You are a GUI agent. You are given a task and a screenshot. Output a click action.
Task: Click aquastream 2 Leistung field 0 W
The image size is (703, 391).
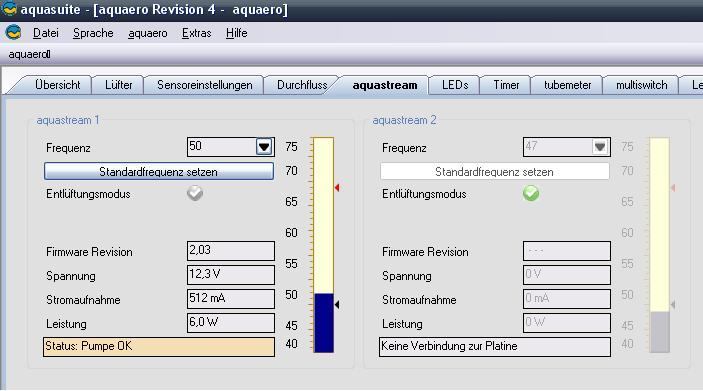point(567,322)
